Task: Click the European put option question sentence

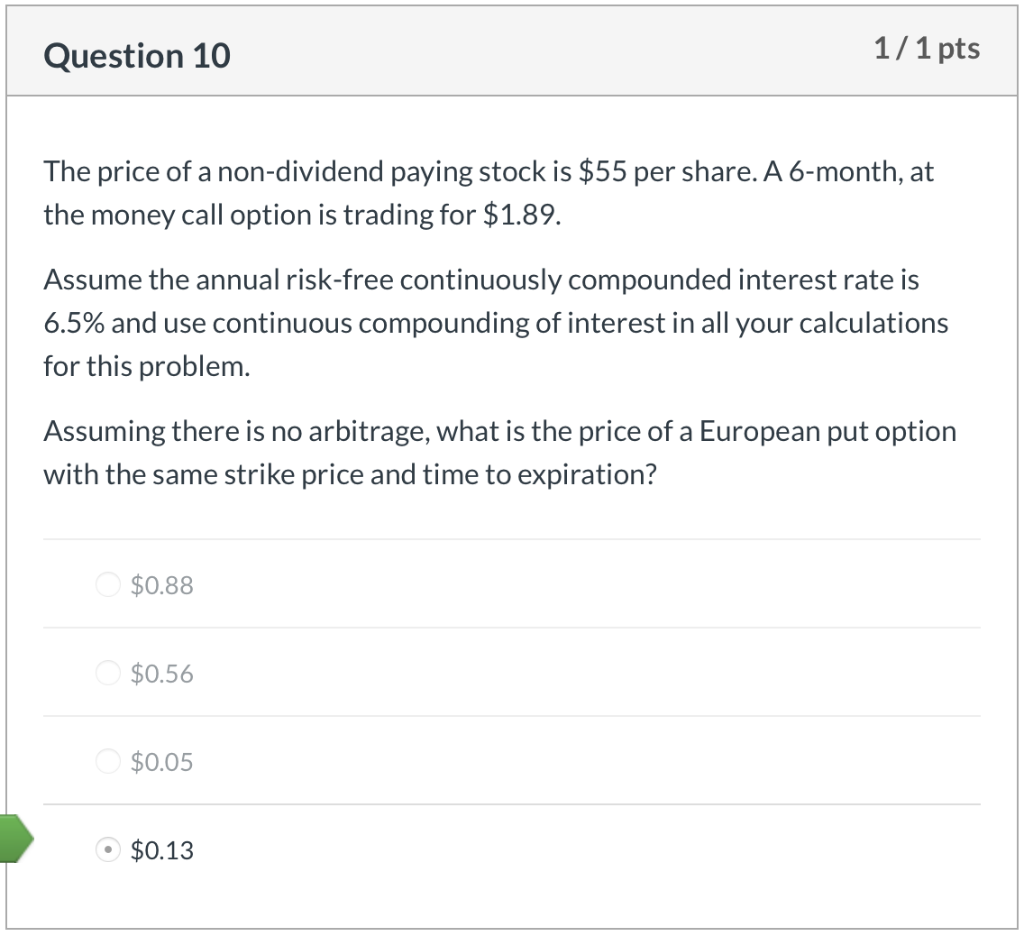Action: [499, 452]
